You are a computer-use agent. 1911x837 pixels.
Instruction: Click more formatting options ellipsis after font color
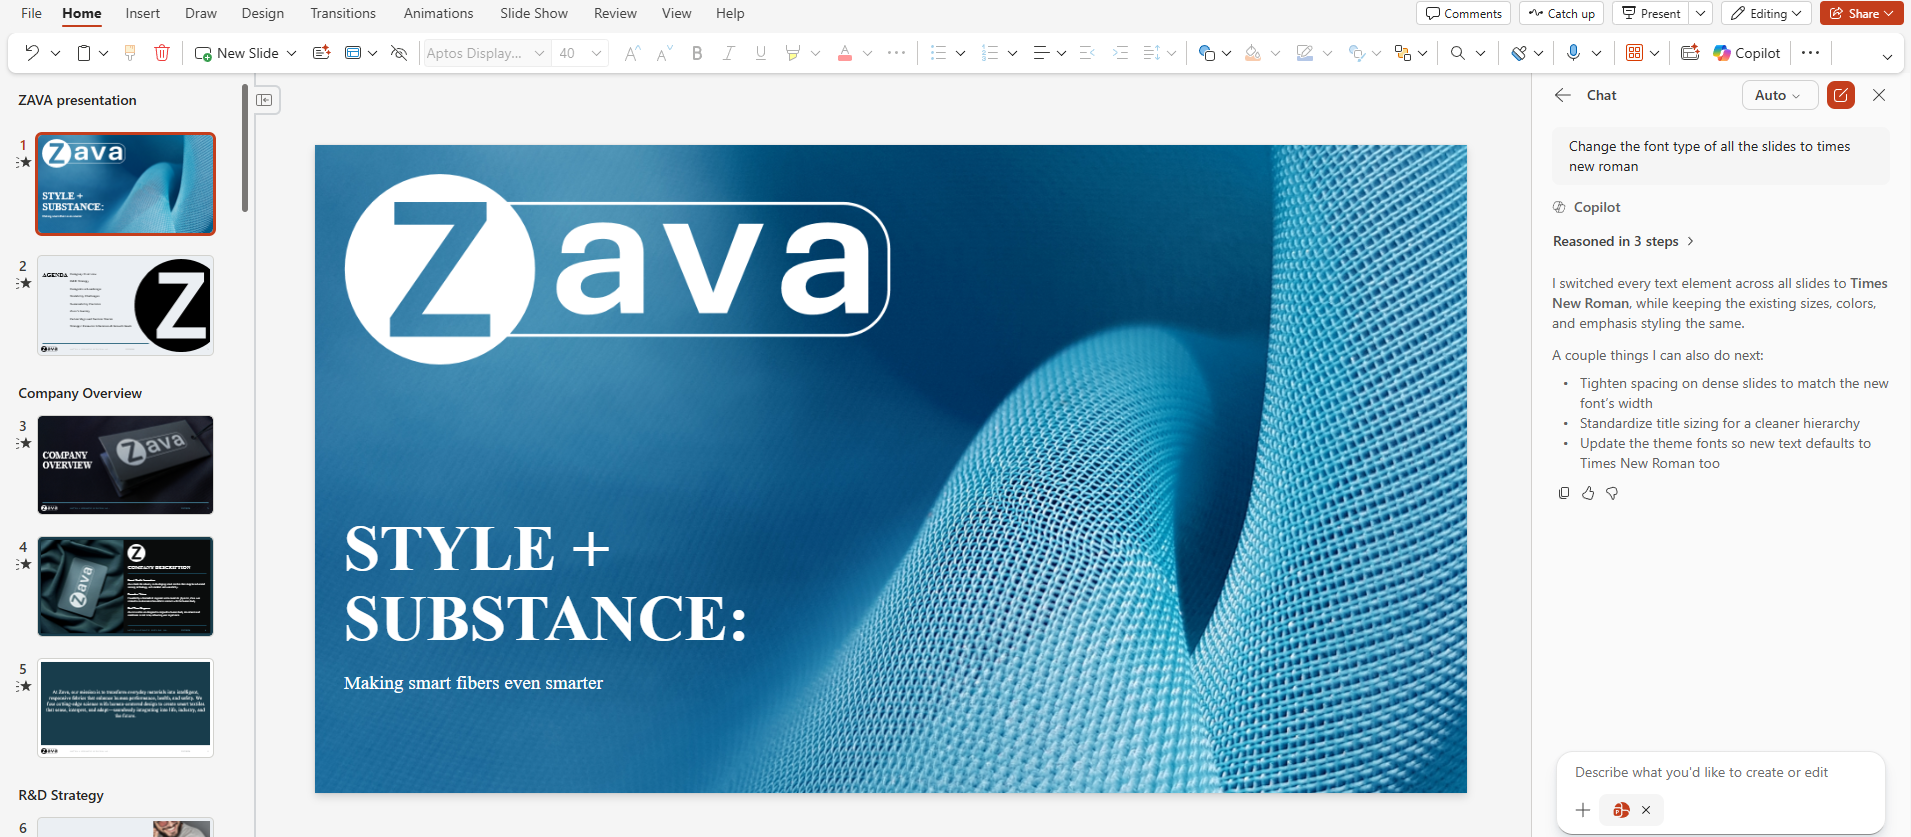coord(896,53)
